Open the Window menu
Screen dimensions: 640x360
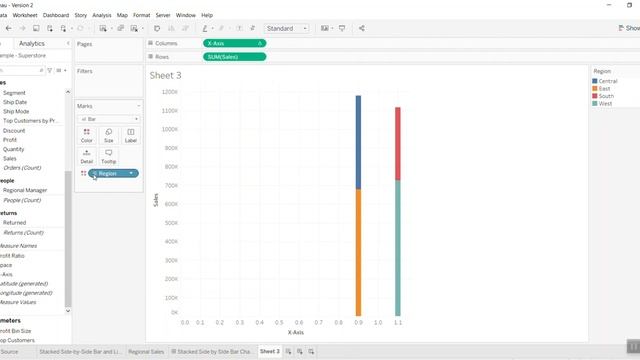coord(186,15)
